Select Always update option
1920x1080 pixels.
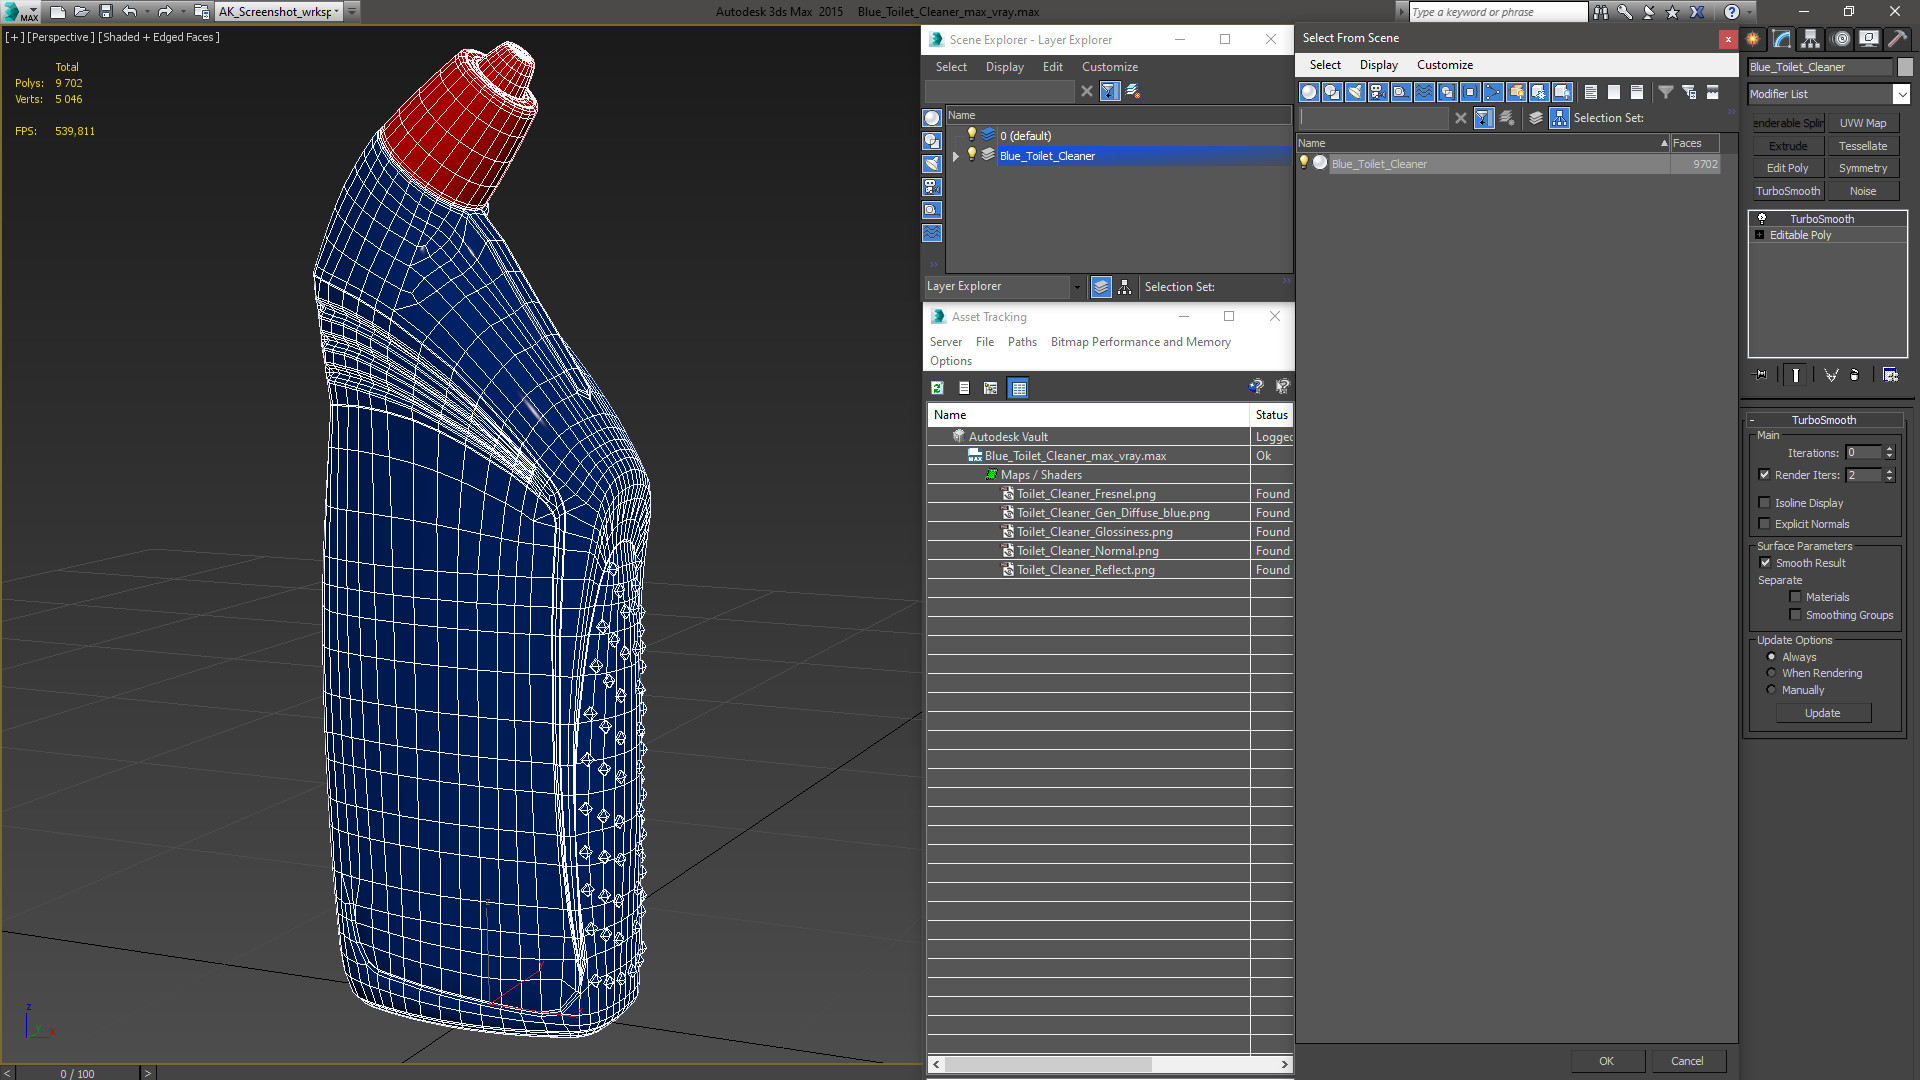(1771, 657)
